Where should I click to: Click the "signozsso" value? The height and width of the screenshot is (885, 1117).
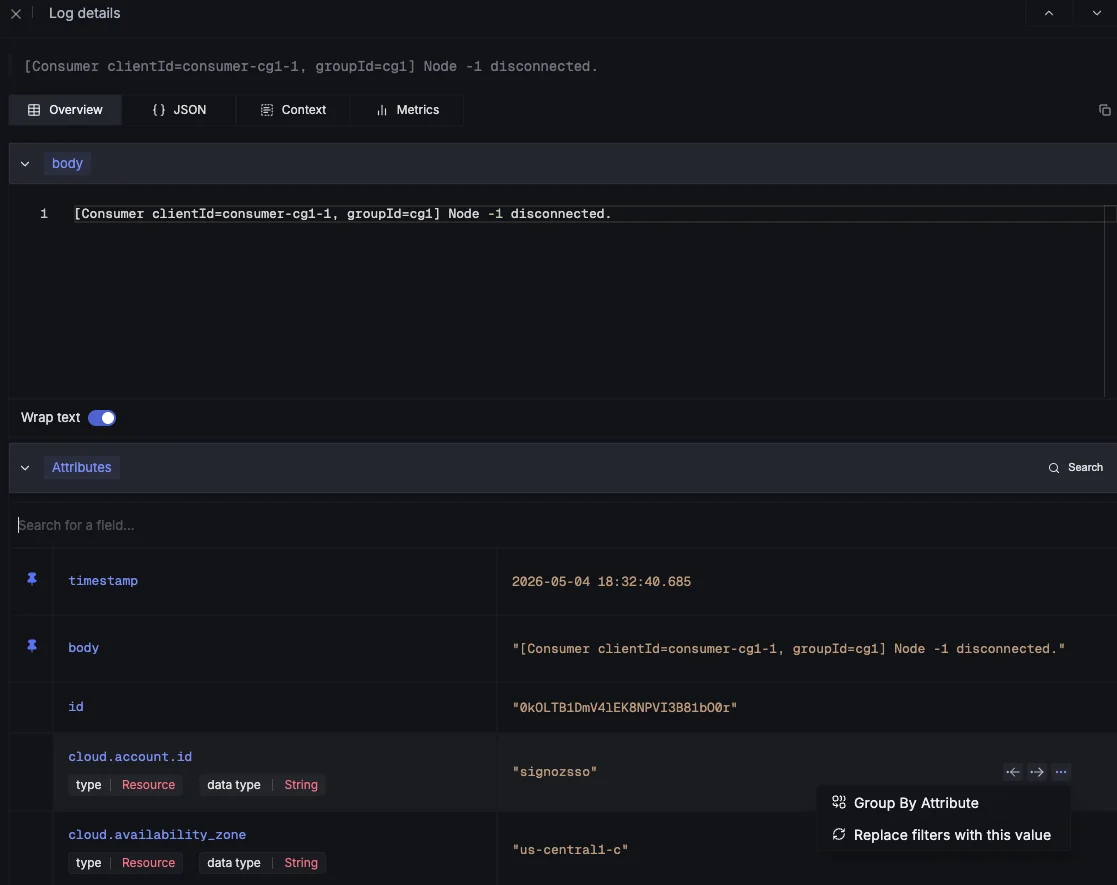tap(554, 772)
